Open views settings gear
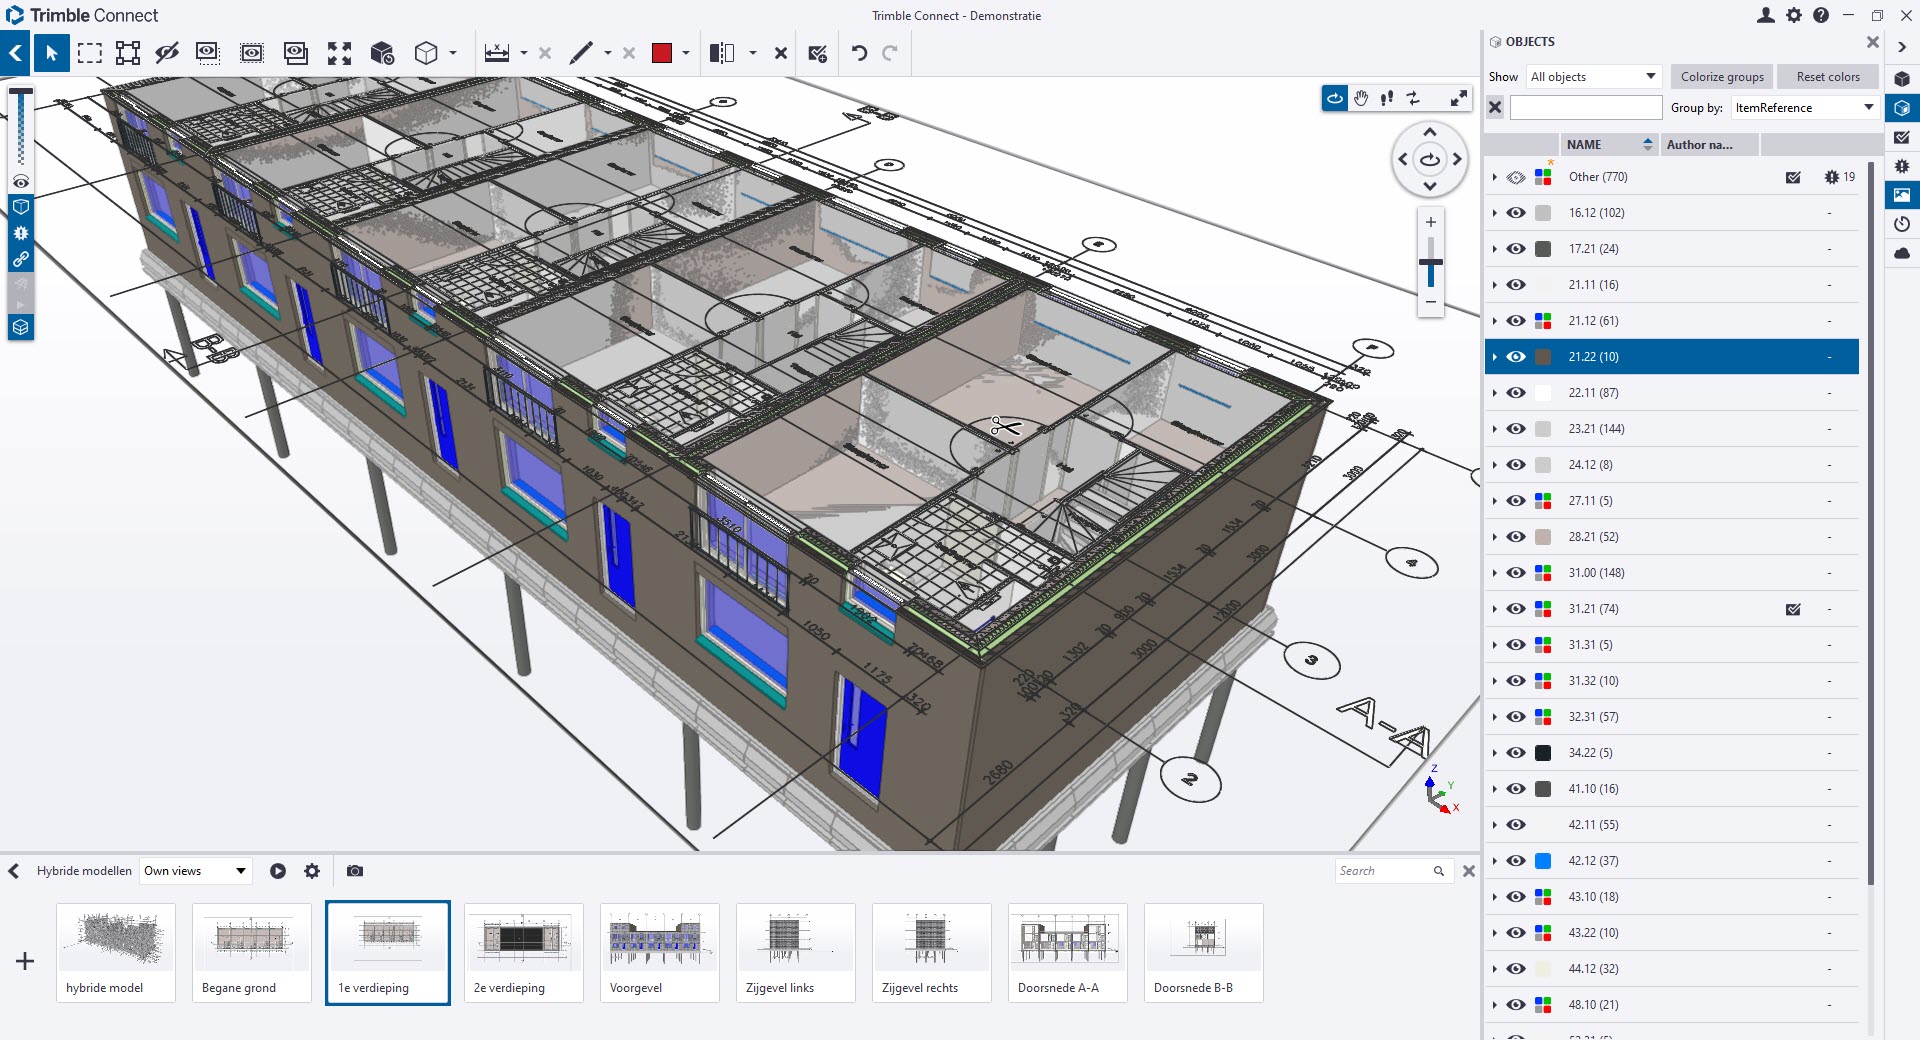Image resolution: width=1920 pixels, height=1040 pixels. tap(312, 871)
